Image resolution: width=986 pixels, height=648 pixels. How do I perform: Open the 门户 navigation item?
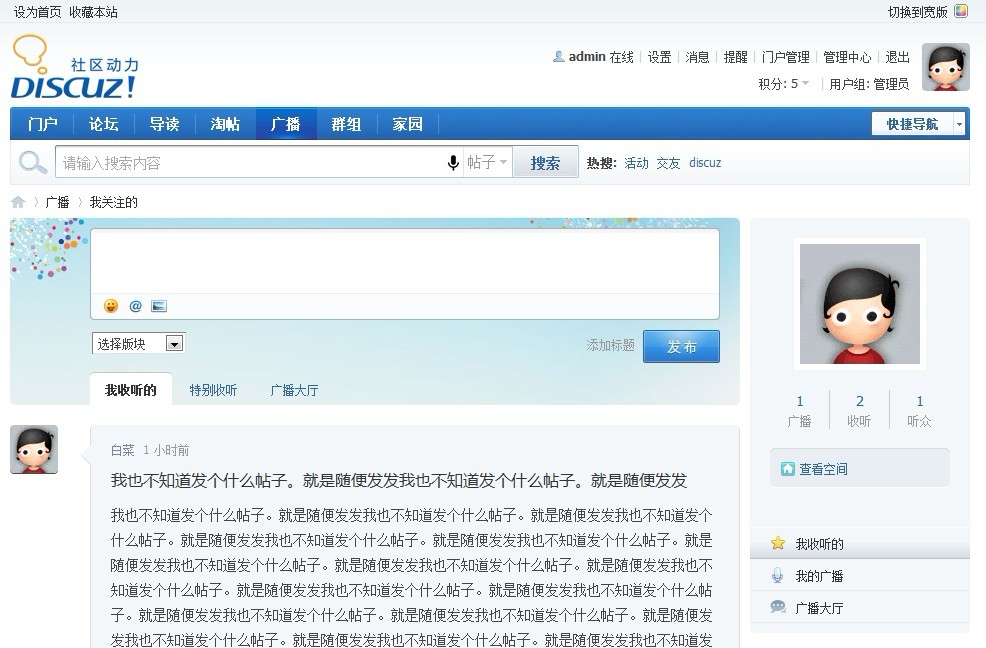click(x=43, y=124)
